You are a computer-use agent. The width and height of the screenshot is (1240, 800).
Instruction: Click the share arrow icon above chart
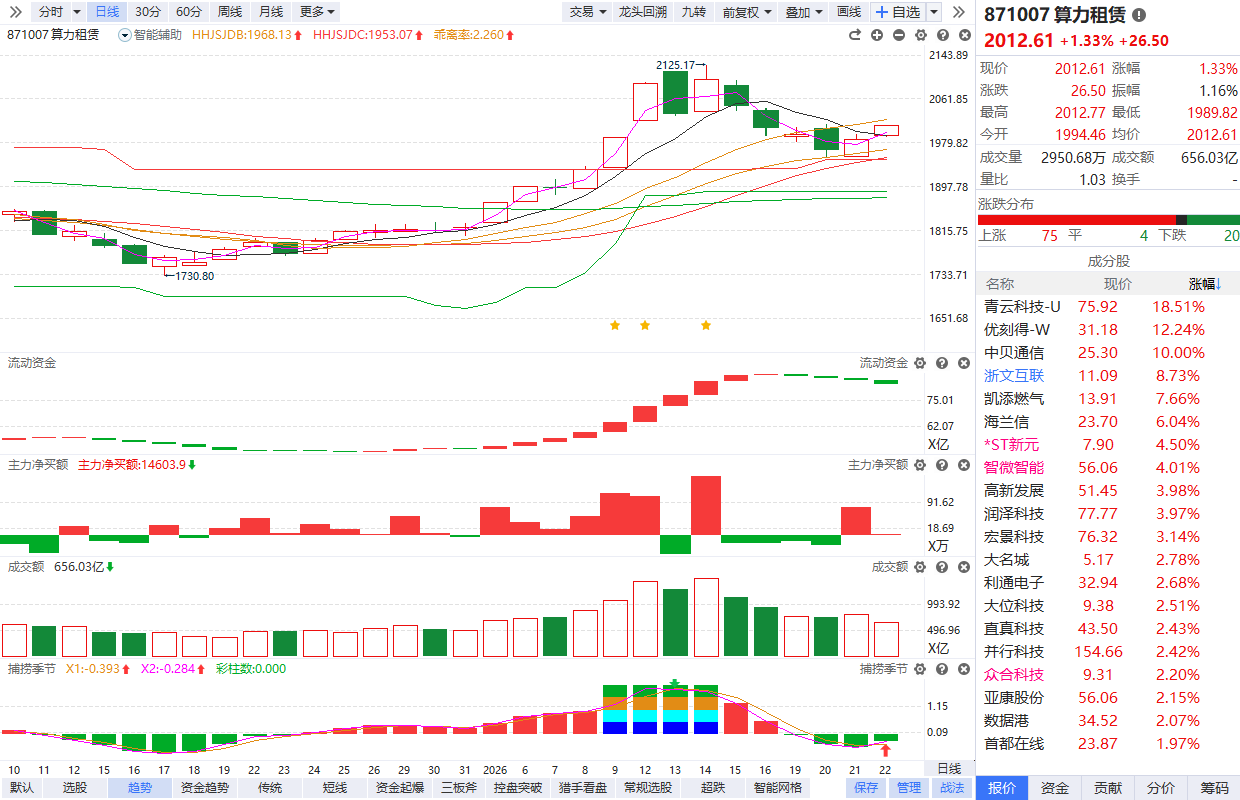(855, 35)
